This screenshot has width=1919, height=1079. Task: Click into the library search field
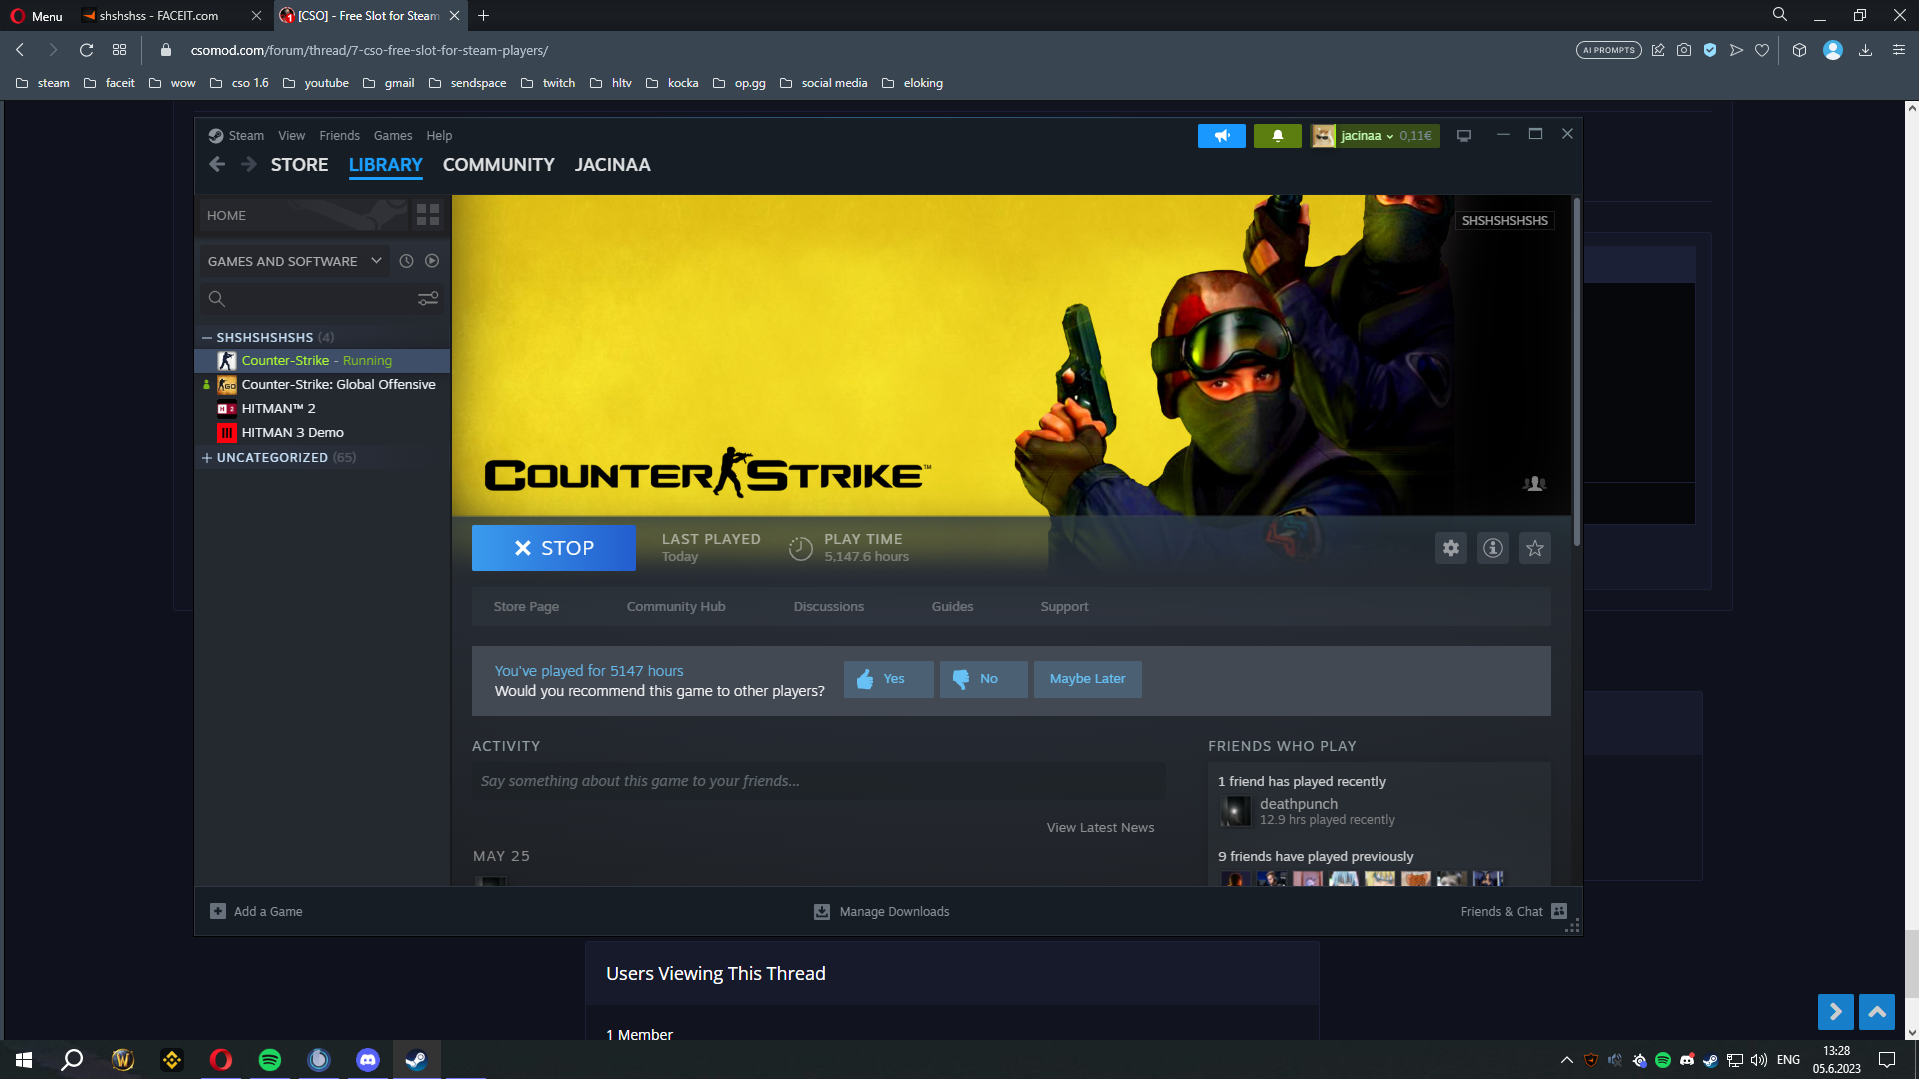(x=308, y=299)
